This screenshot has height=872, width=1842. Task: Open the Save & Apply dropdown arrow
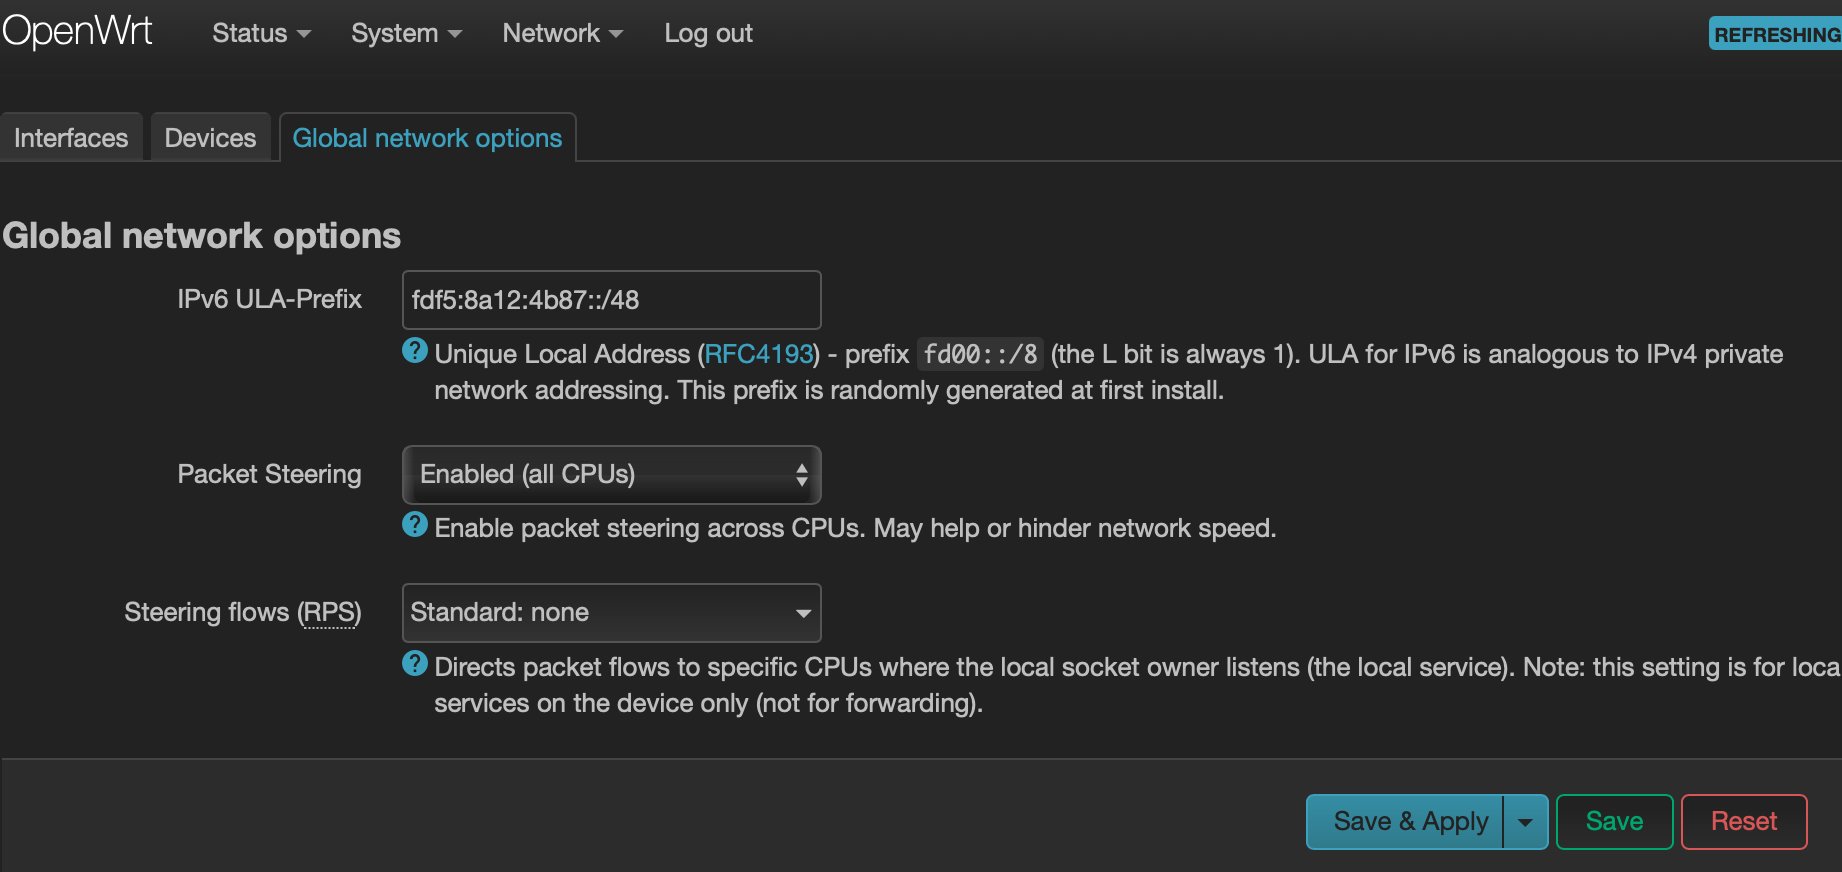(x=1525, y=822)
